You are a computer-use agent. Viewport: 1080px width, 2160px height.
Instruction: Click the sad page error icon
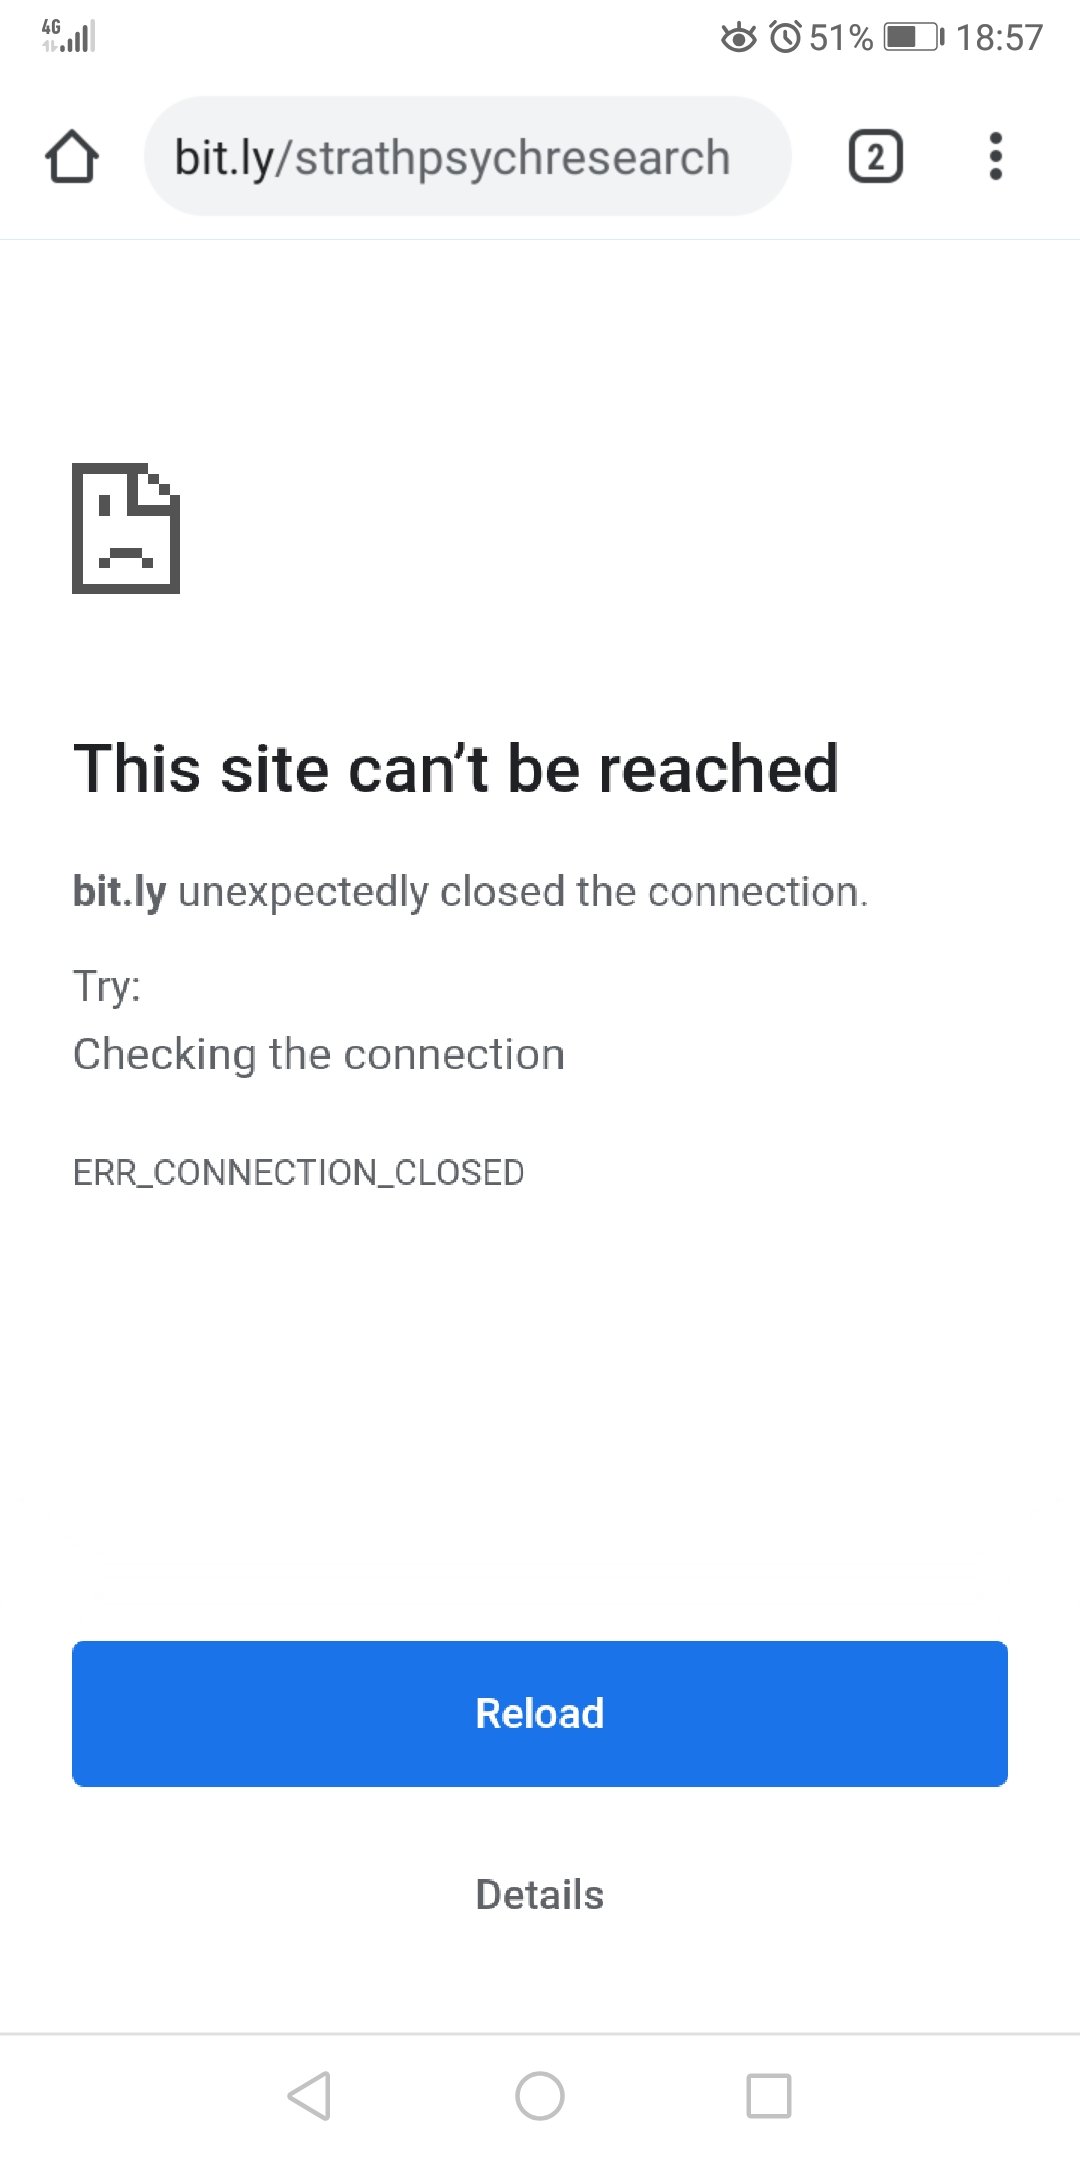click(126, 528)
